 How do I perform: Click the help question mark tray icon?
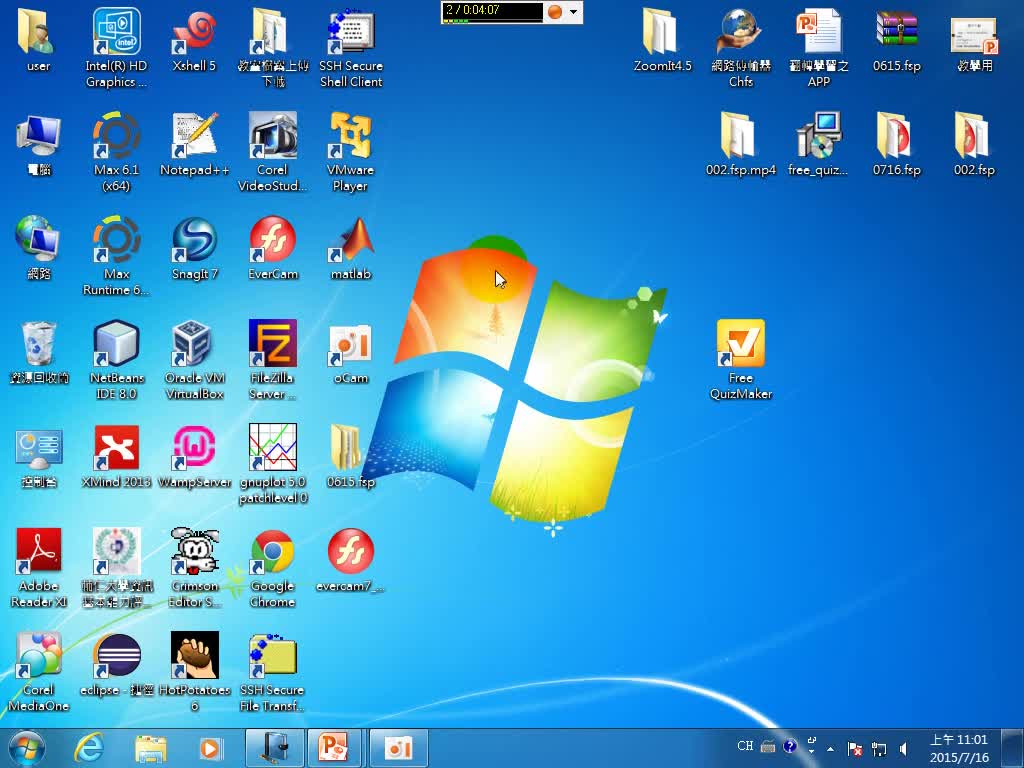pos(790,746)
